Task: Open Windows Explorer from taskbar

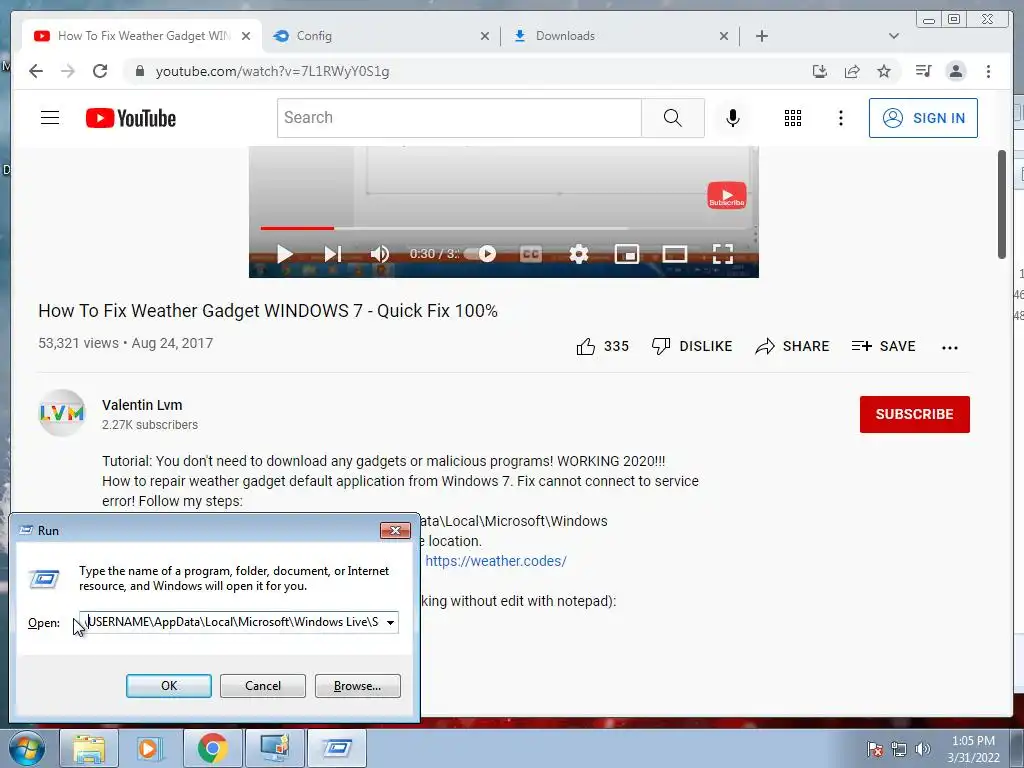Action: coord(89,749)
